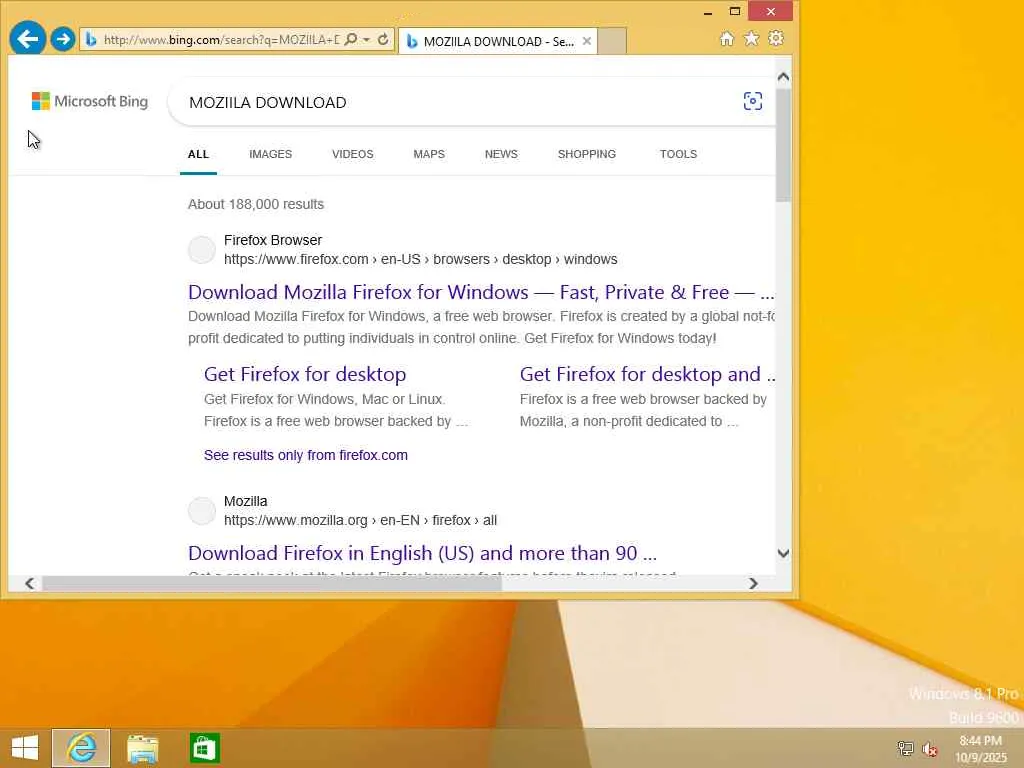Image resolution: width=1024 pixels, height=768 pixels.
Task: Maximize the Internet Explorer window
Action: (x=735, y=11)
